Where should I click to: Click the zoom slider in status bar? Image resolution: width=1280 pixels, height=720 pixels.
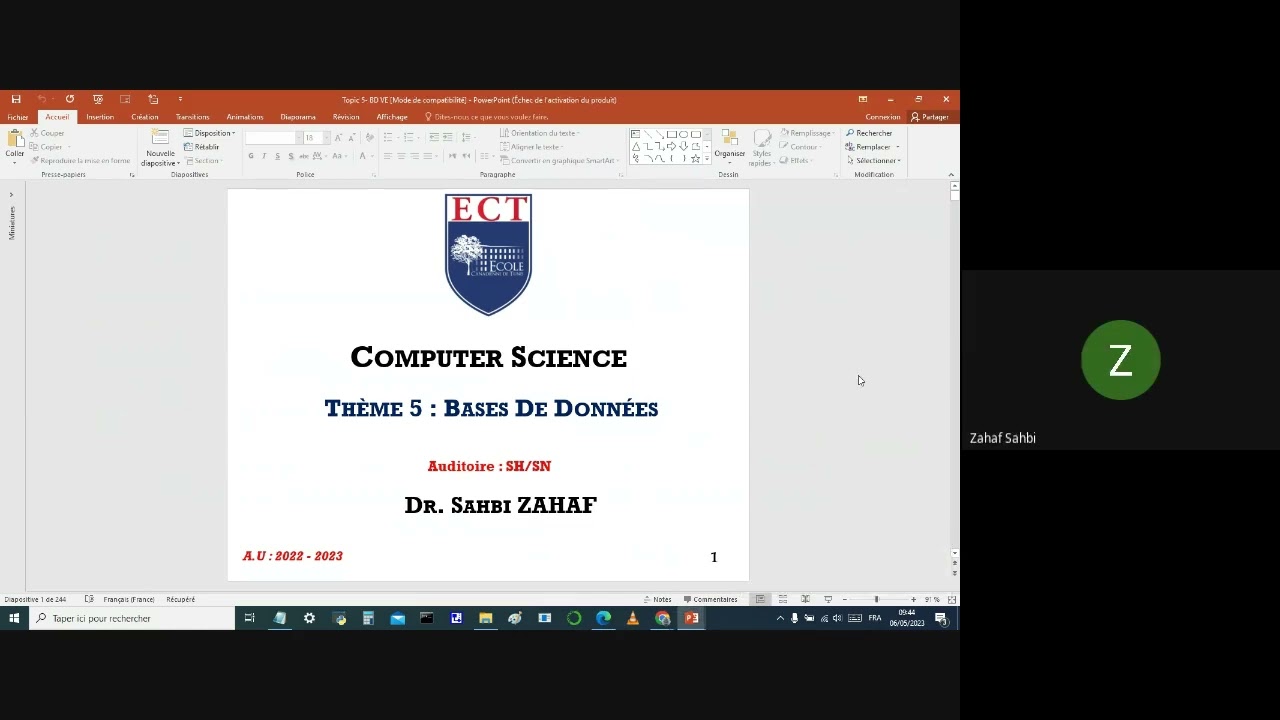[877, 599]
